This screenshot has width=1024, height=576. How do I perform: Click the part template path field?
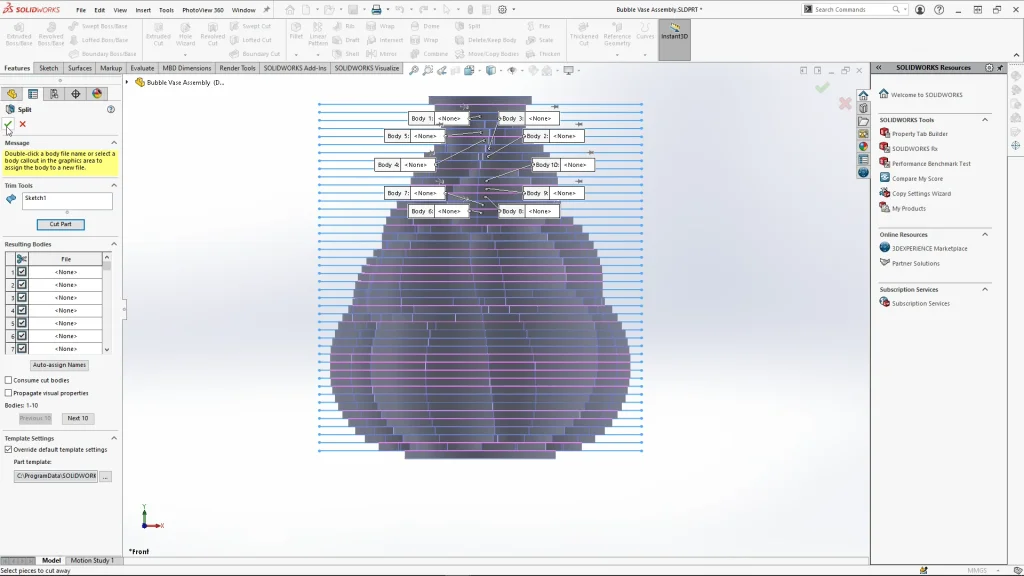point(56,476)
